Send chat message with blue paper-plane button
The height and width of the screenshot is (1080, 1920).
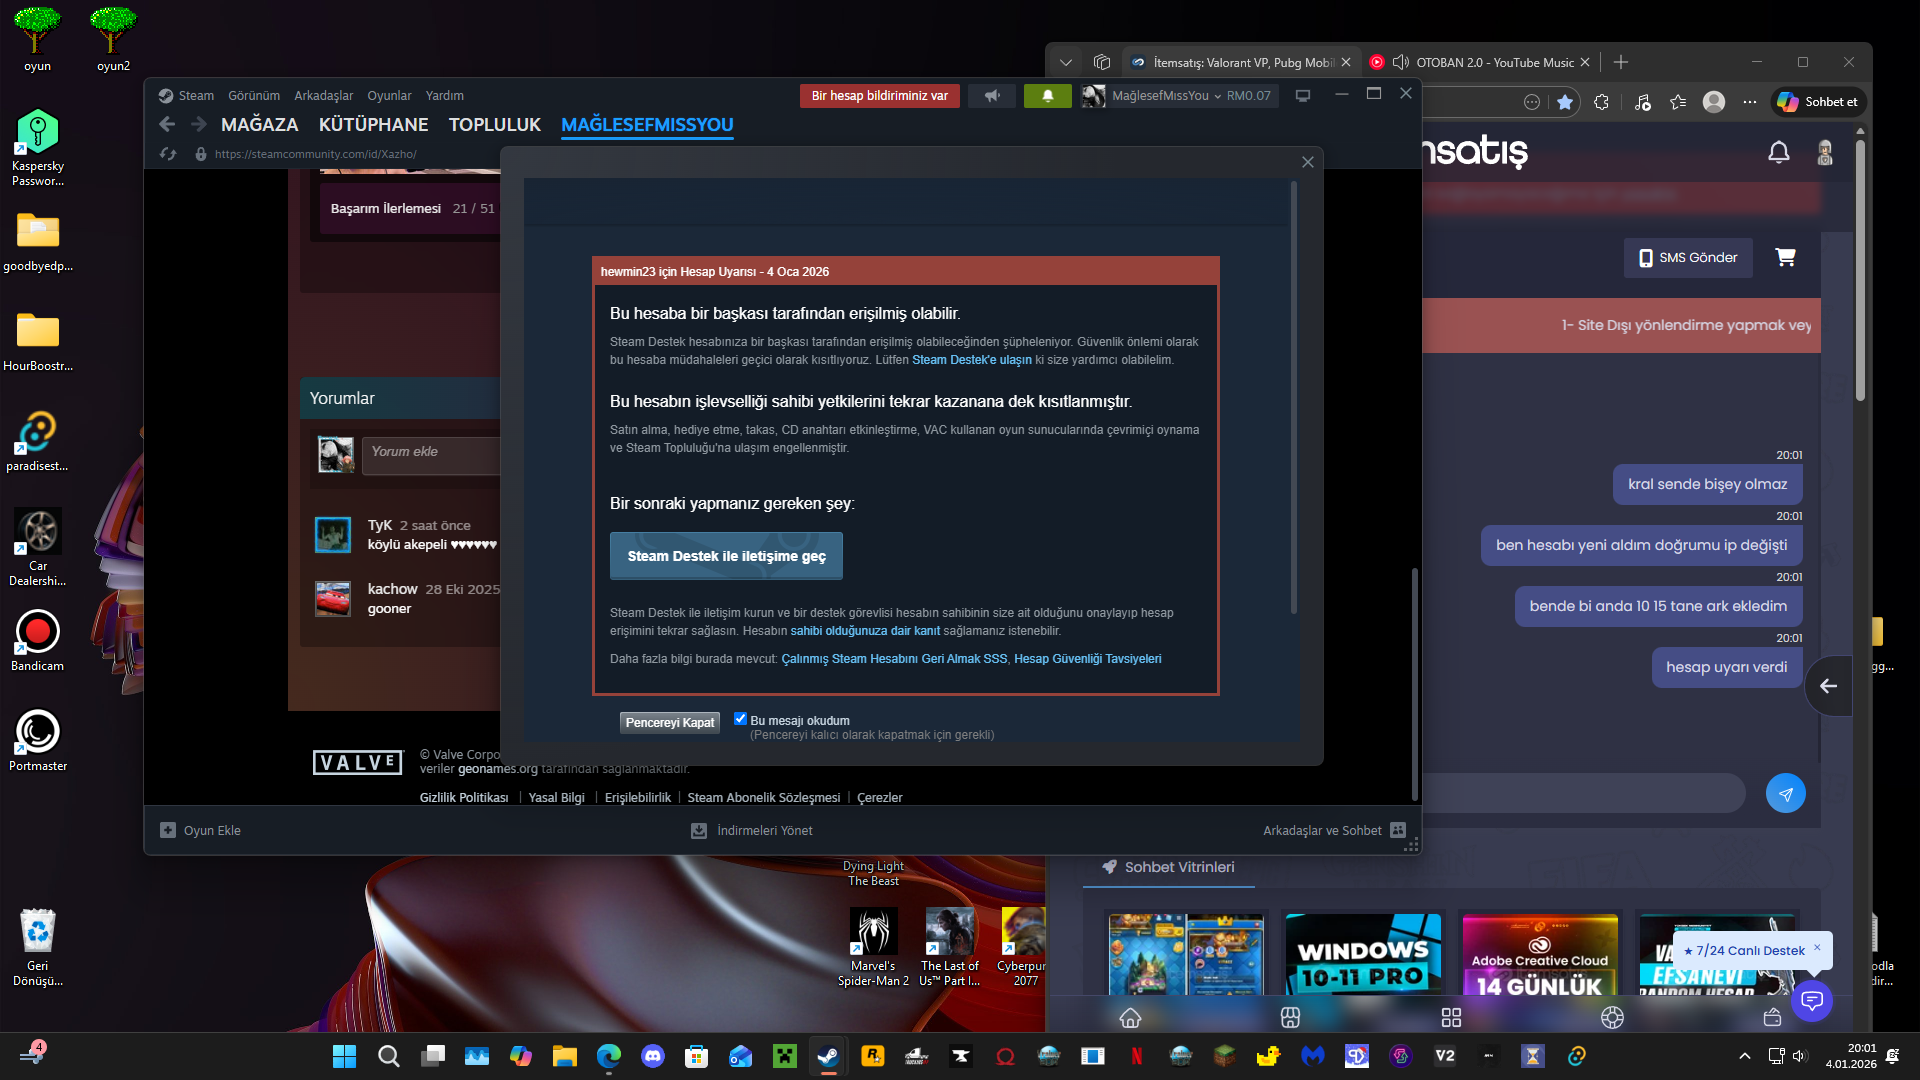point(1786,793)
